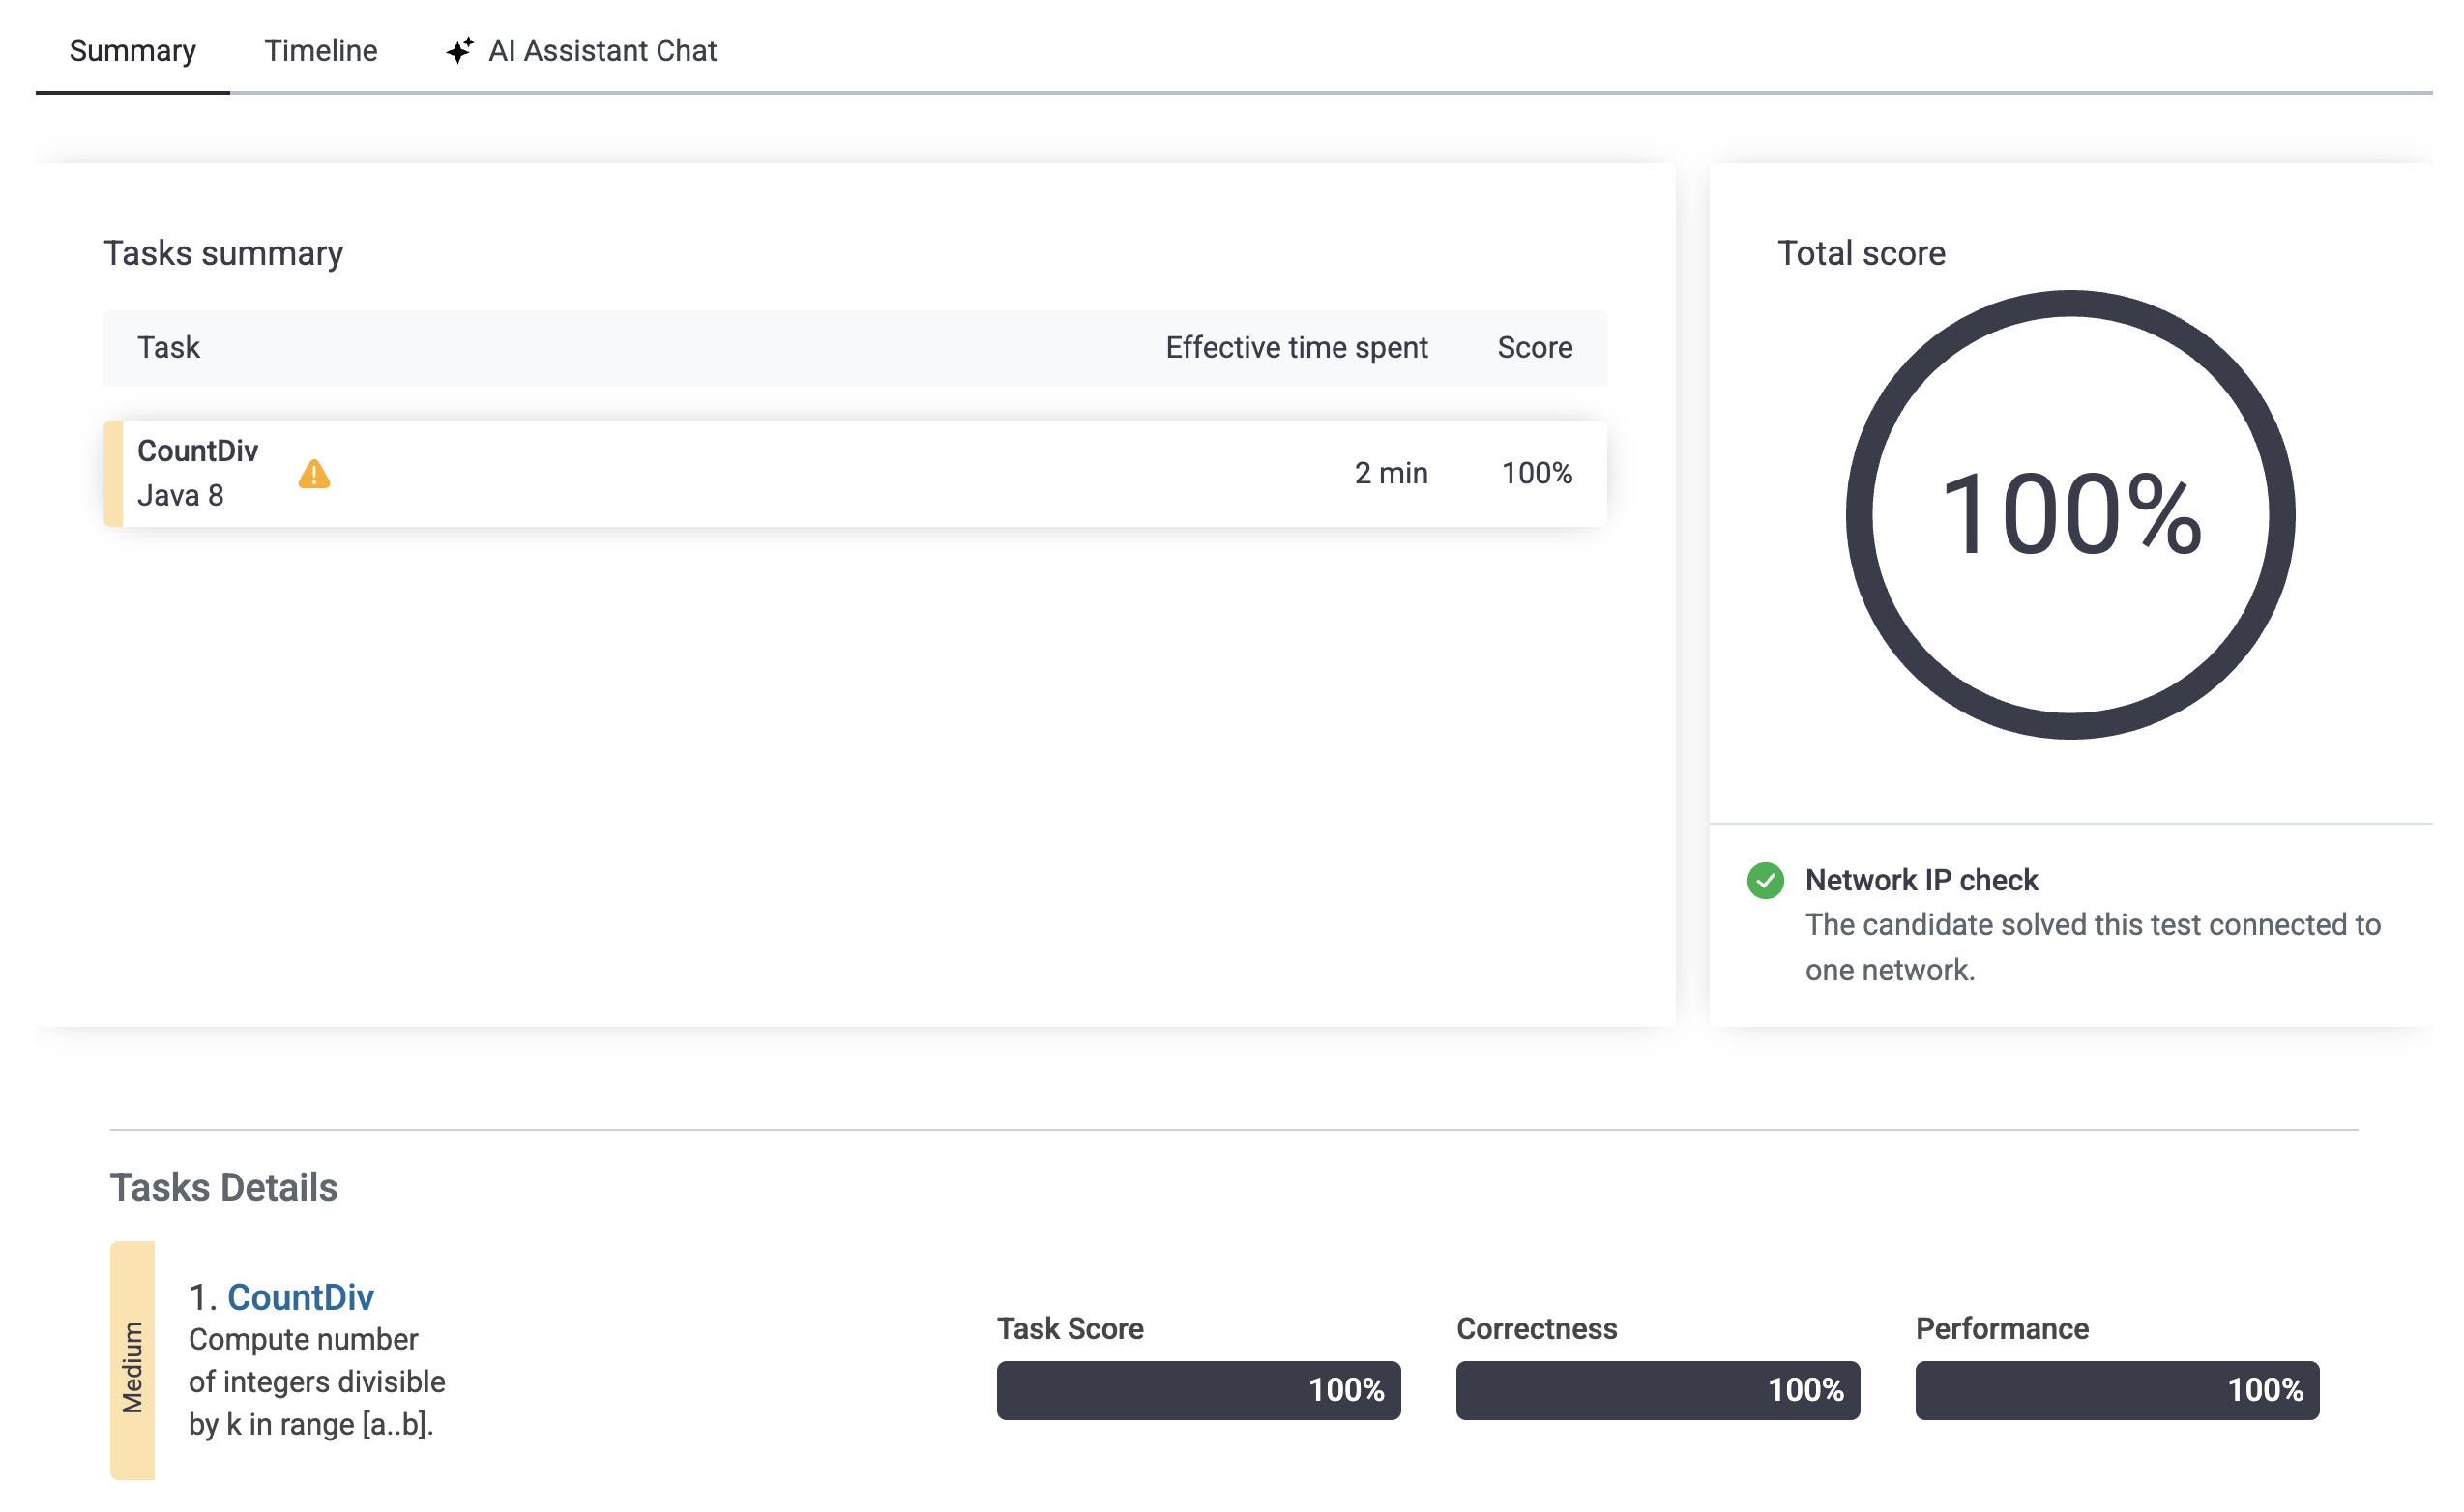Click the warning triangle icon beside CountDiv
Viewport: 2464px width, 1512px height.
pos(314,474)
